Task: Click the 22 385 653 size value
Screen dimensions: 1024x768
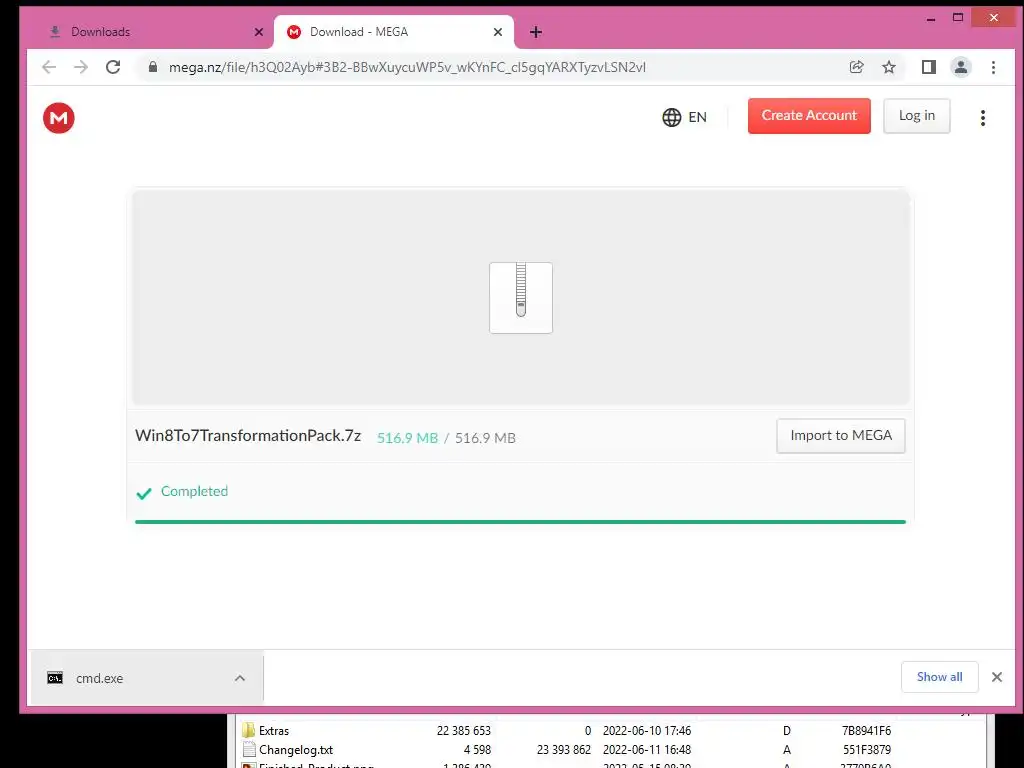Action: click(464, 731)
